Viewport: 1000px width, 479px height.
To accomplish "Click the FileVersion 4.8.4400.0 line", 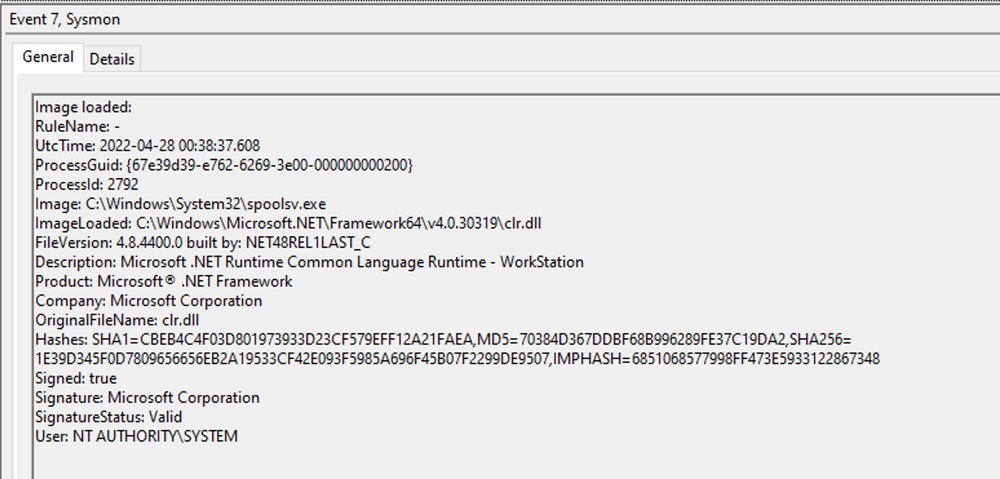I will [208, 242].
